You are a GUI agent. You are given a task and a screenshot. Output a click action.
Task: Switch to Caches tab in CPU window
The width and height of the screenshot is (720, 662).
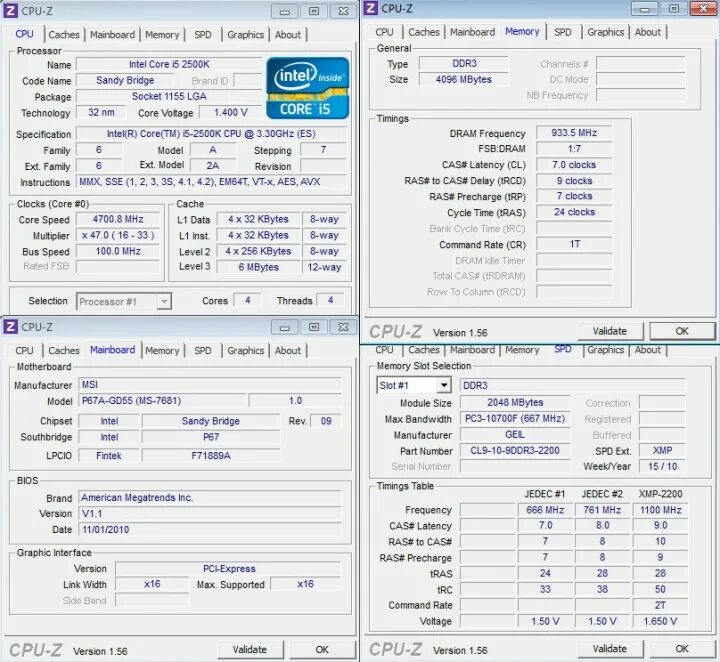click(x=64, y=35)
